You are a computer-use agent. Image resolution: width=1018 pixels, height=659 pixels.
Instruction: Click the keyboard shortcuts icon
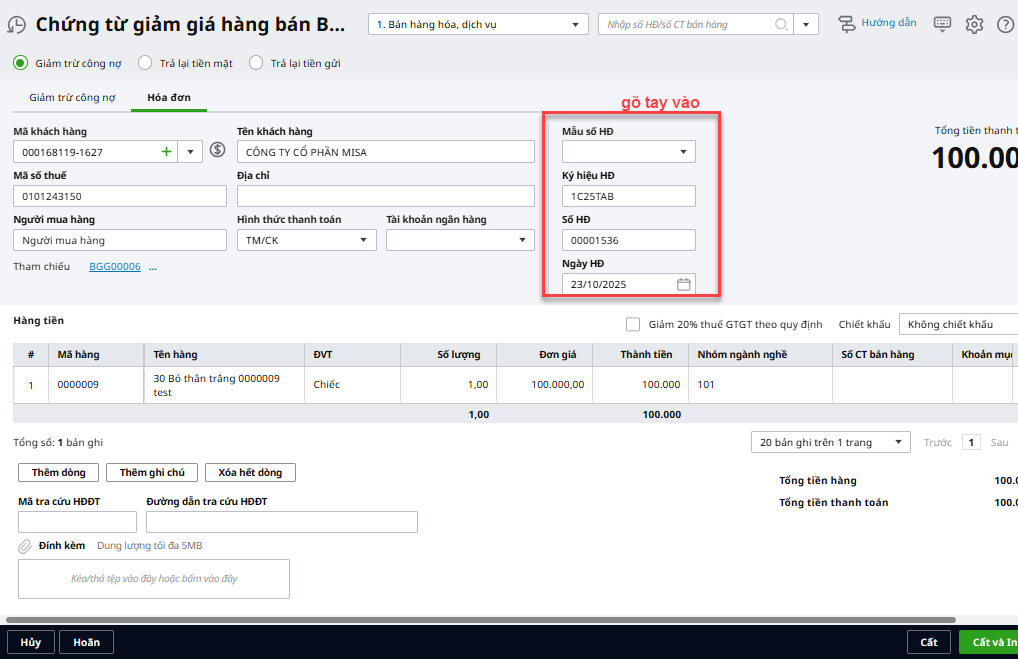click(942, 24)
